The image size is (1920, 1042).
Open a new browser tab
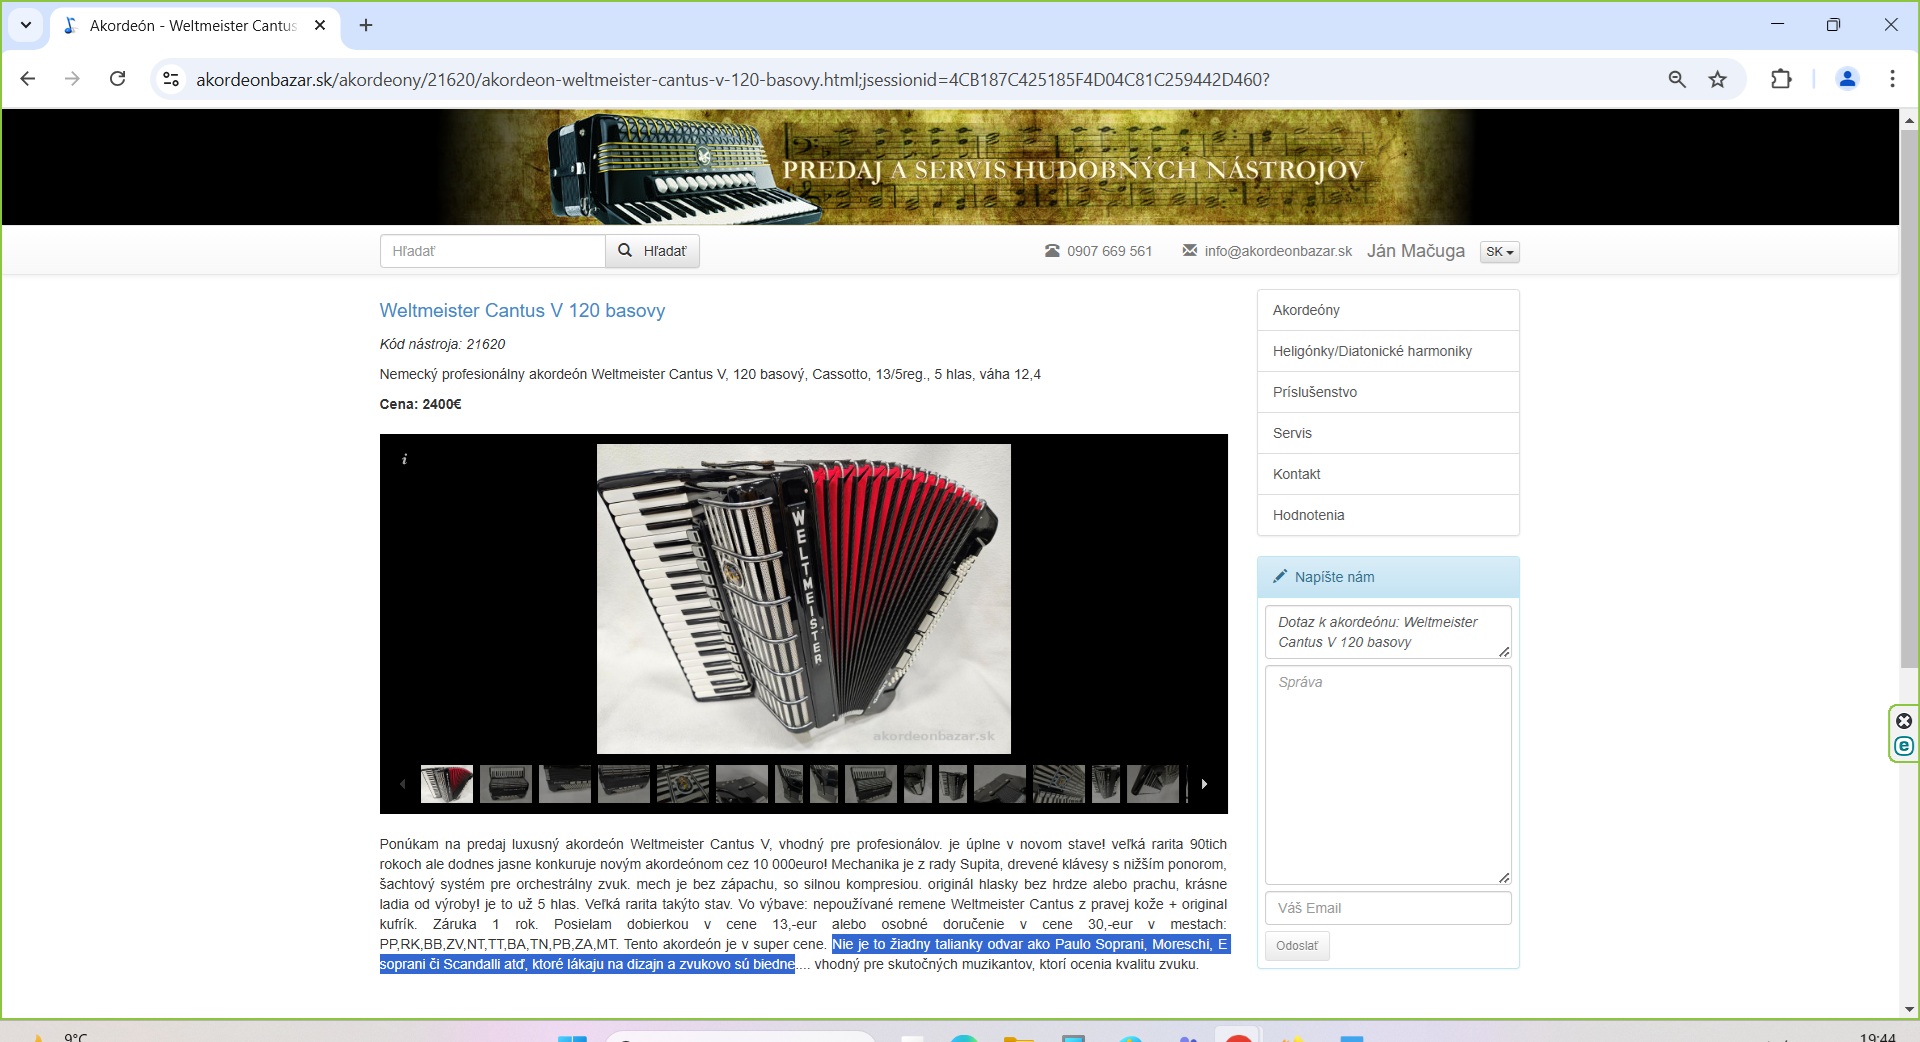tap(366, 25)
